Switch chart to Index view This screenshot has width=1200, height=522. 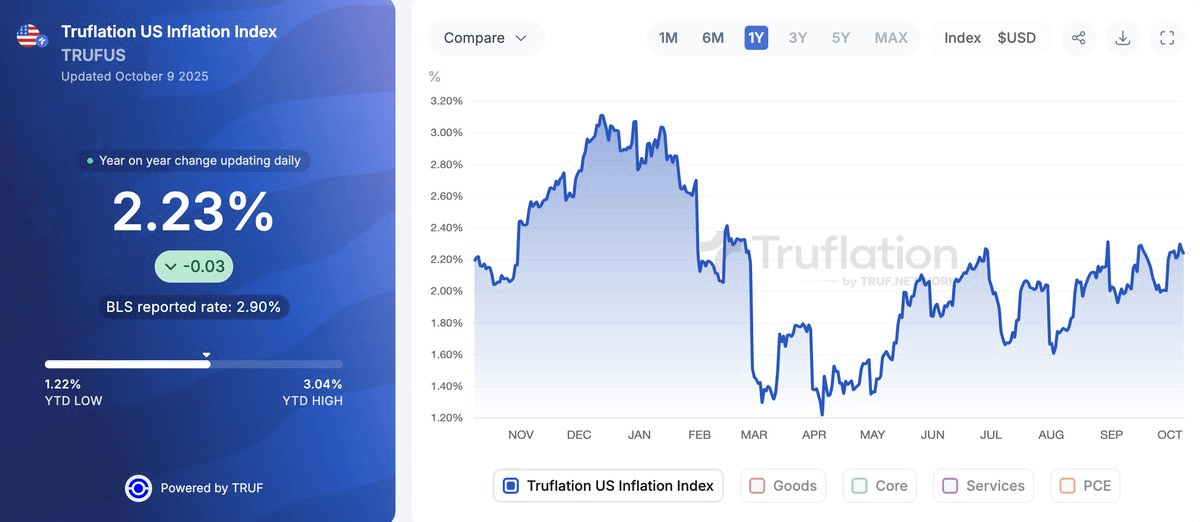(x=962, y=38)
